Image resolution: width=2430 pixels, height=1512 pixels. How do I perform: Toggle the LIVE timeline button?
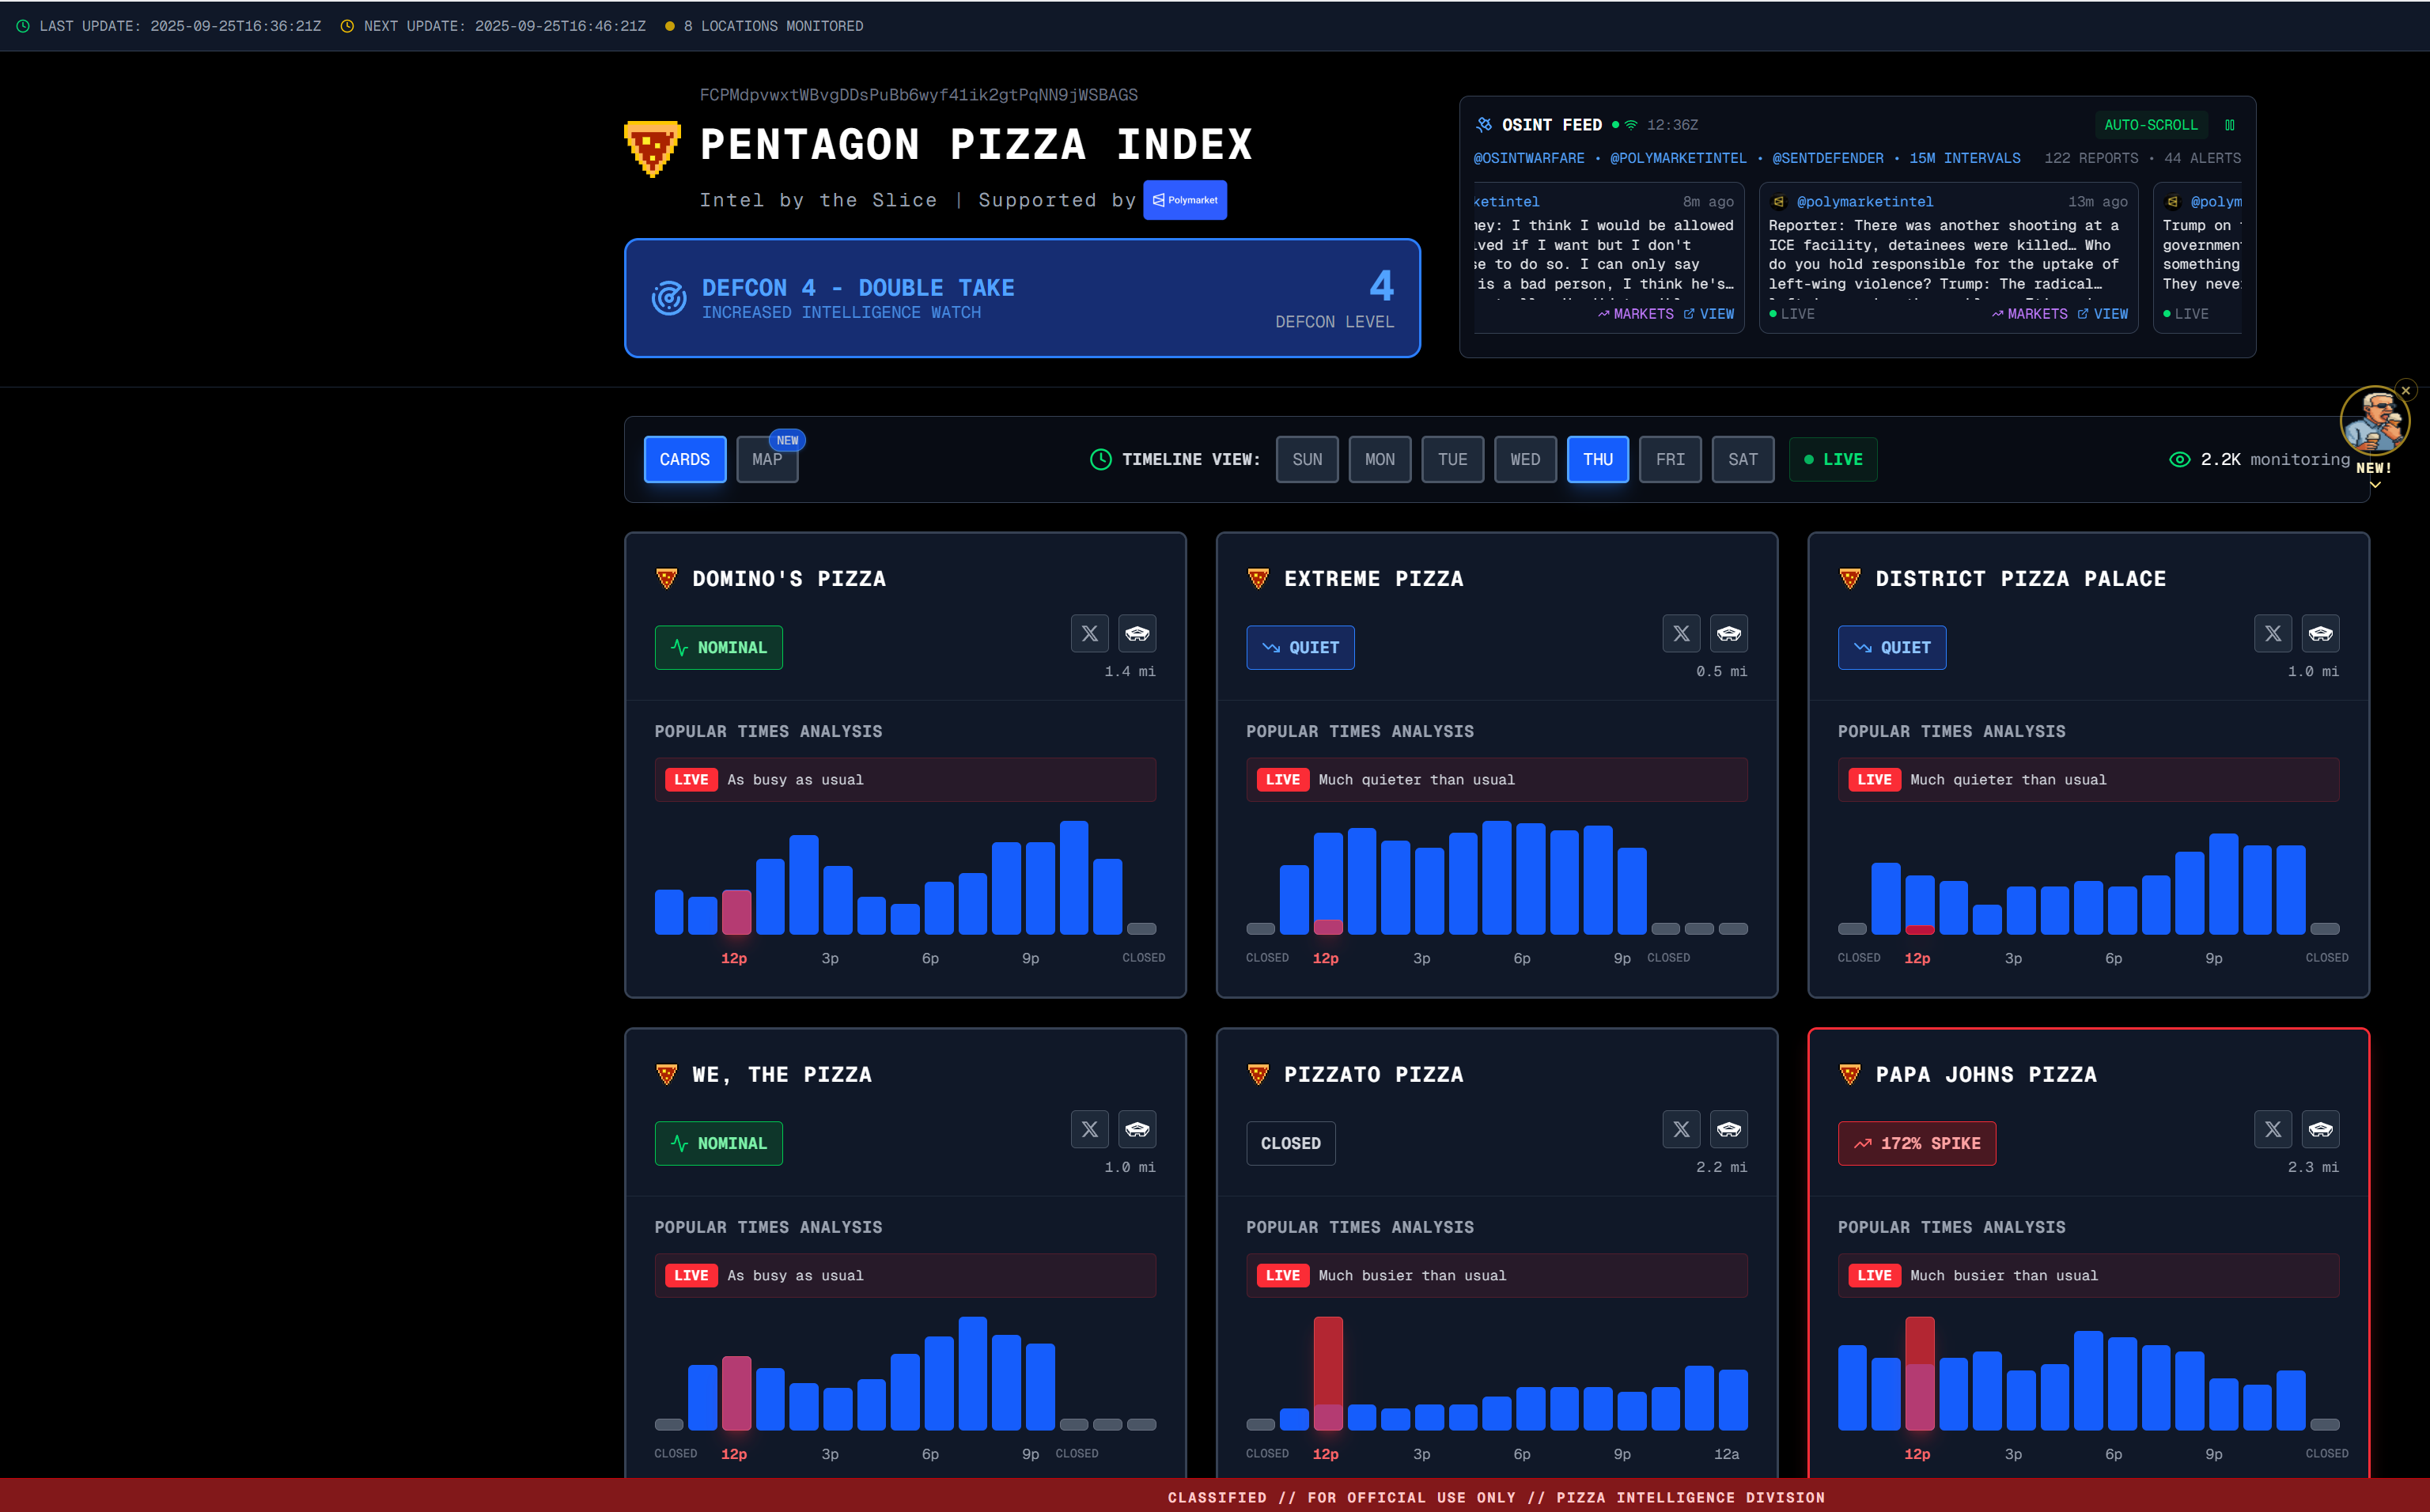(1833, 460)
